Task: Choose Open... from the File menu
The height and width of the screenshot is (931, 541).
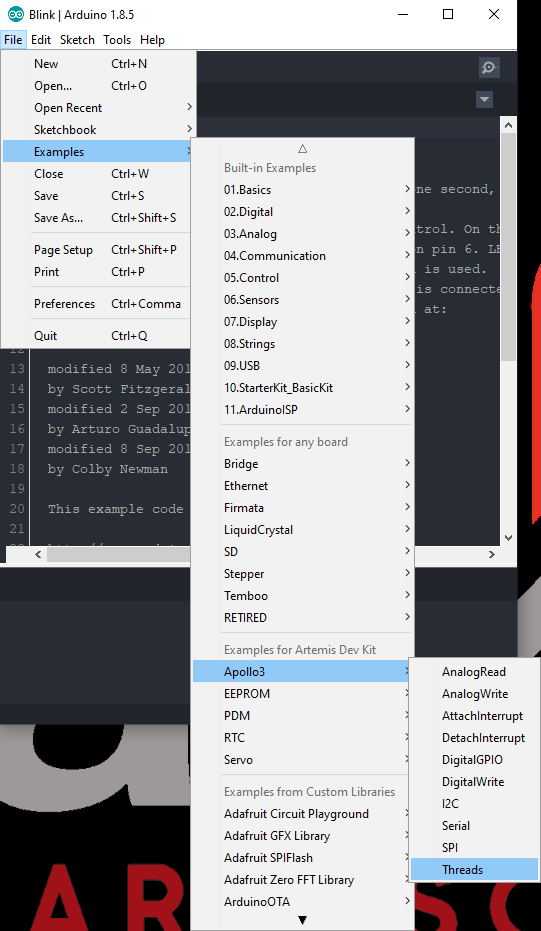Action: [x=98, y=86]
